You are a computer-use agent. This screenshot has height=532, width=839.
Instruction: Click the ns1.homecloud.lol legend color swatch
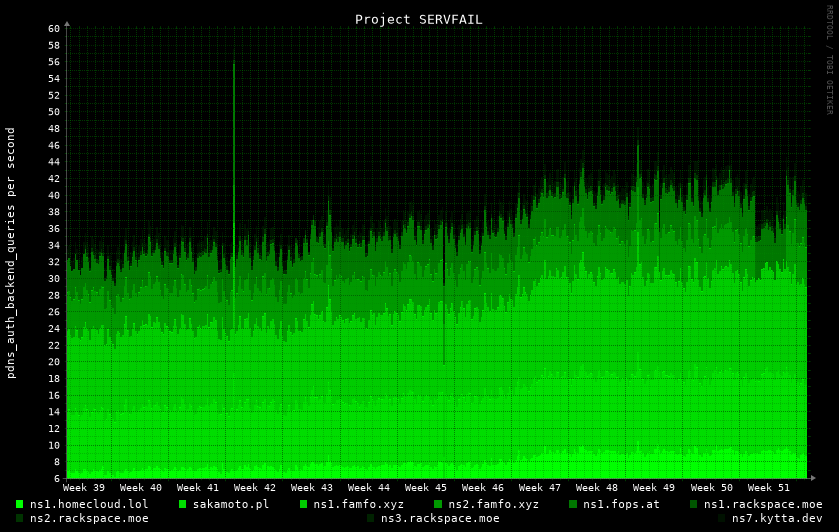click(x=20, y=504)
